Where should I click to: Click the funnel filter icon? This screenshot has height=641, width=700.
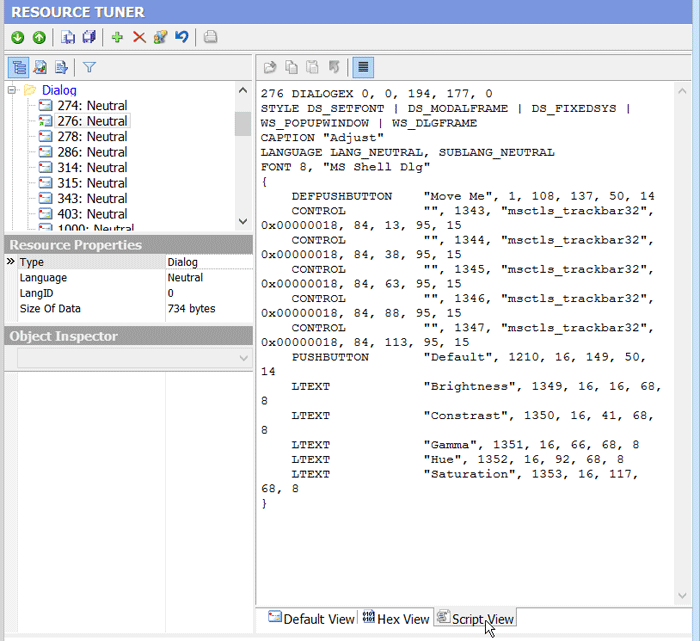89,68
